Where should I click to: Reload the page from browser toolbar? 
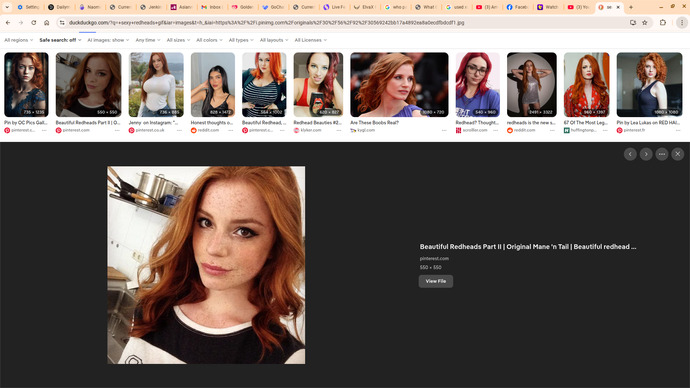point(33,22)
